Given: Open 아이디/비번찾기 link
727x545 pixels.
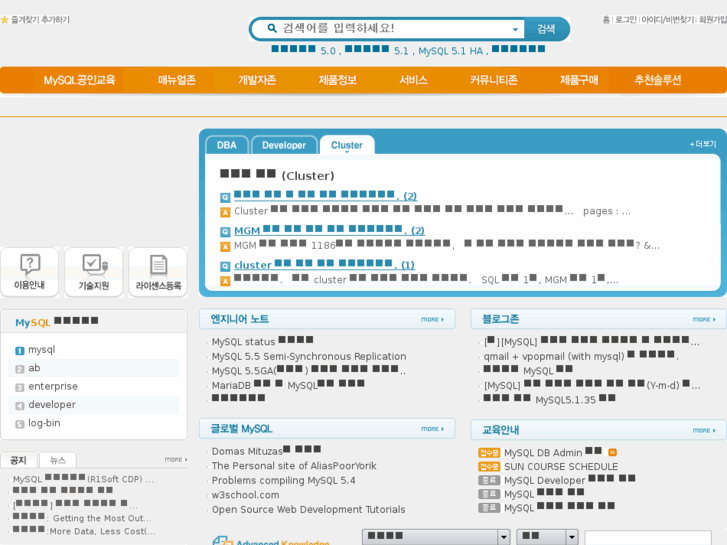Looking at the screenshot, I should point(667,19).
